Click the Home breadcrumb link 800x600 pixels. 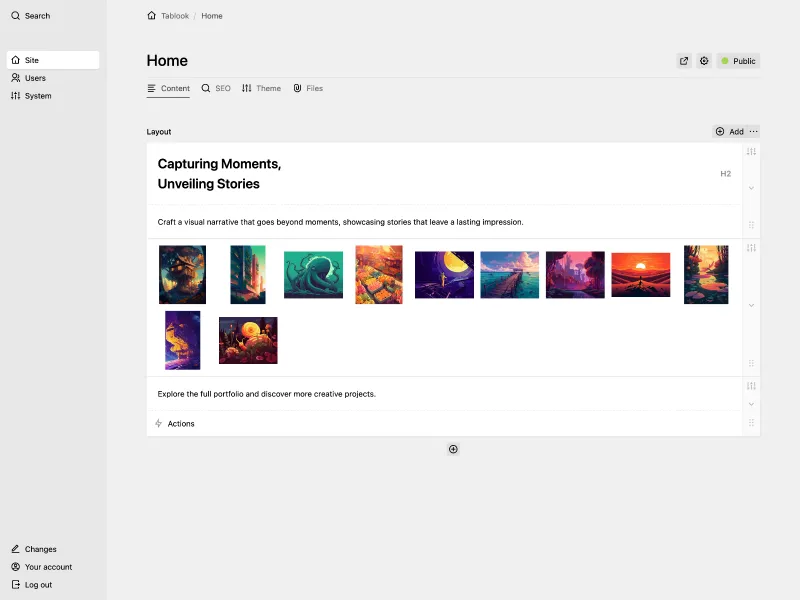(212, 15)
